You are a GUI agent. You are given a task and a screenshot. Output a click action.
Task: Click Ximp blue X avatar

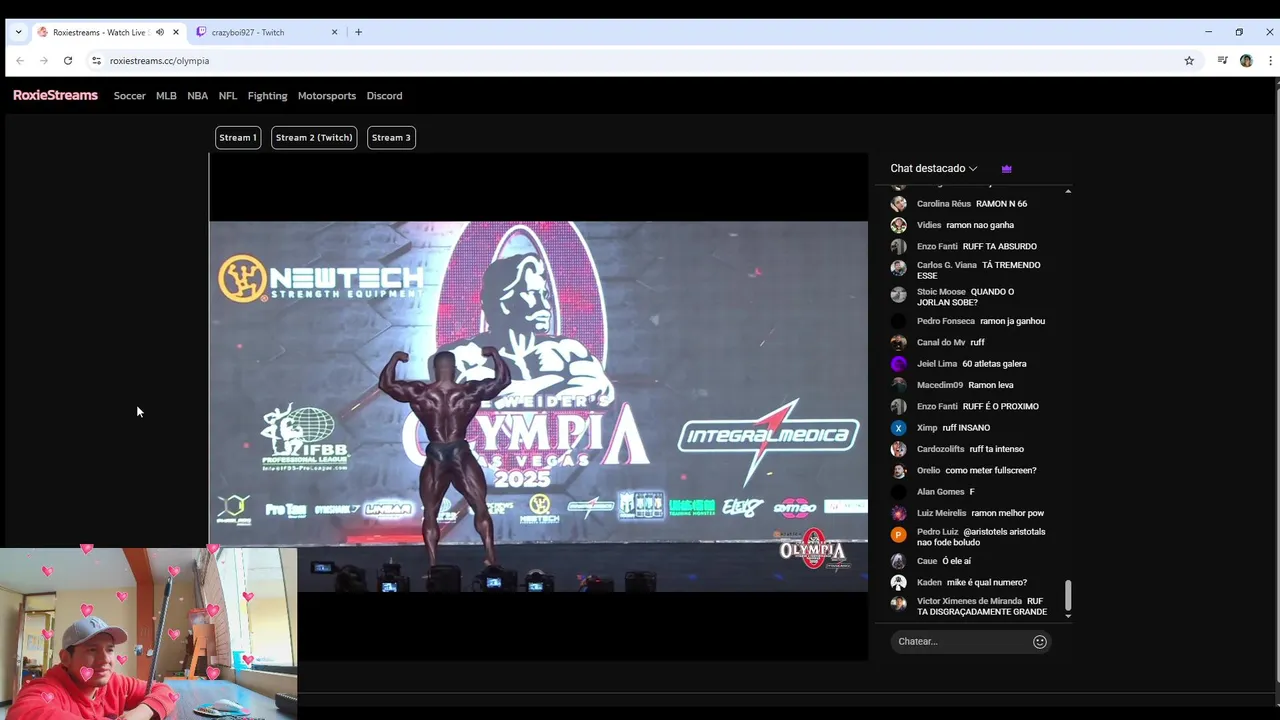[x=898, y=428]
